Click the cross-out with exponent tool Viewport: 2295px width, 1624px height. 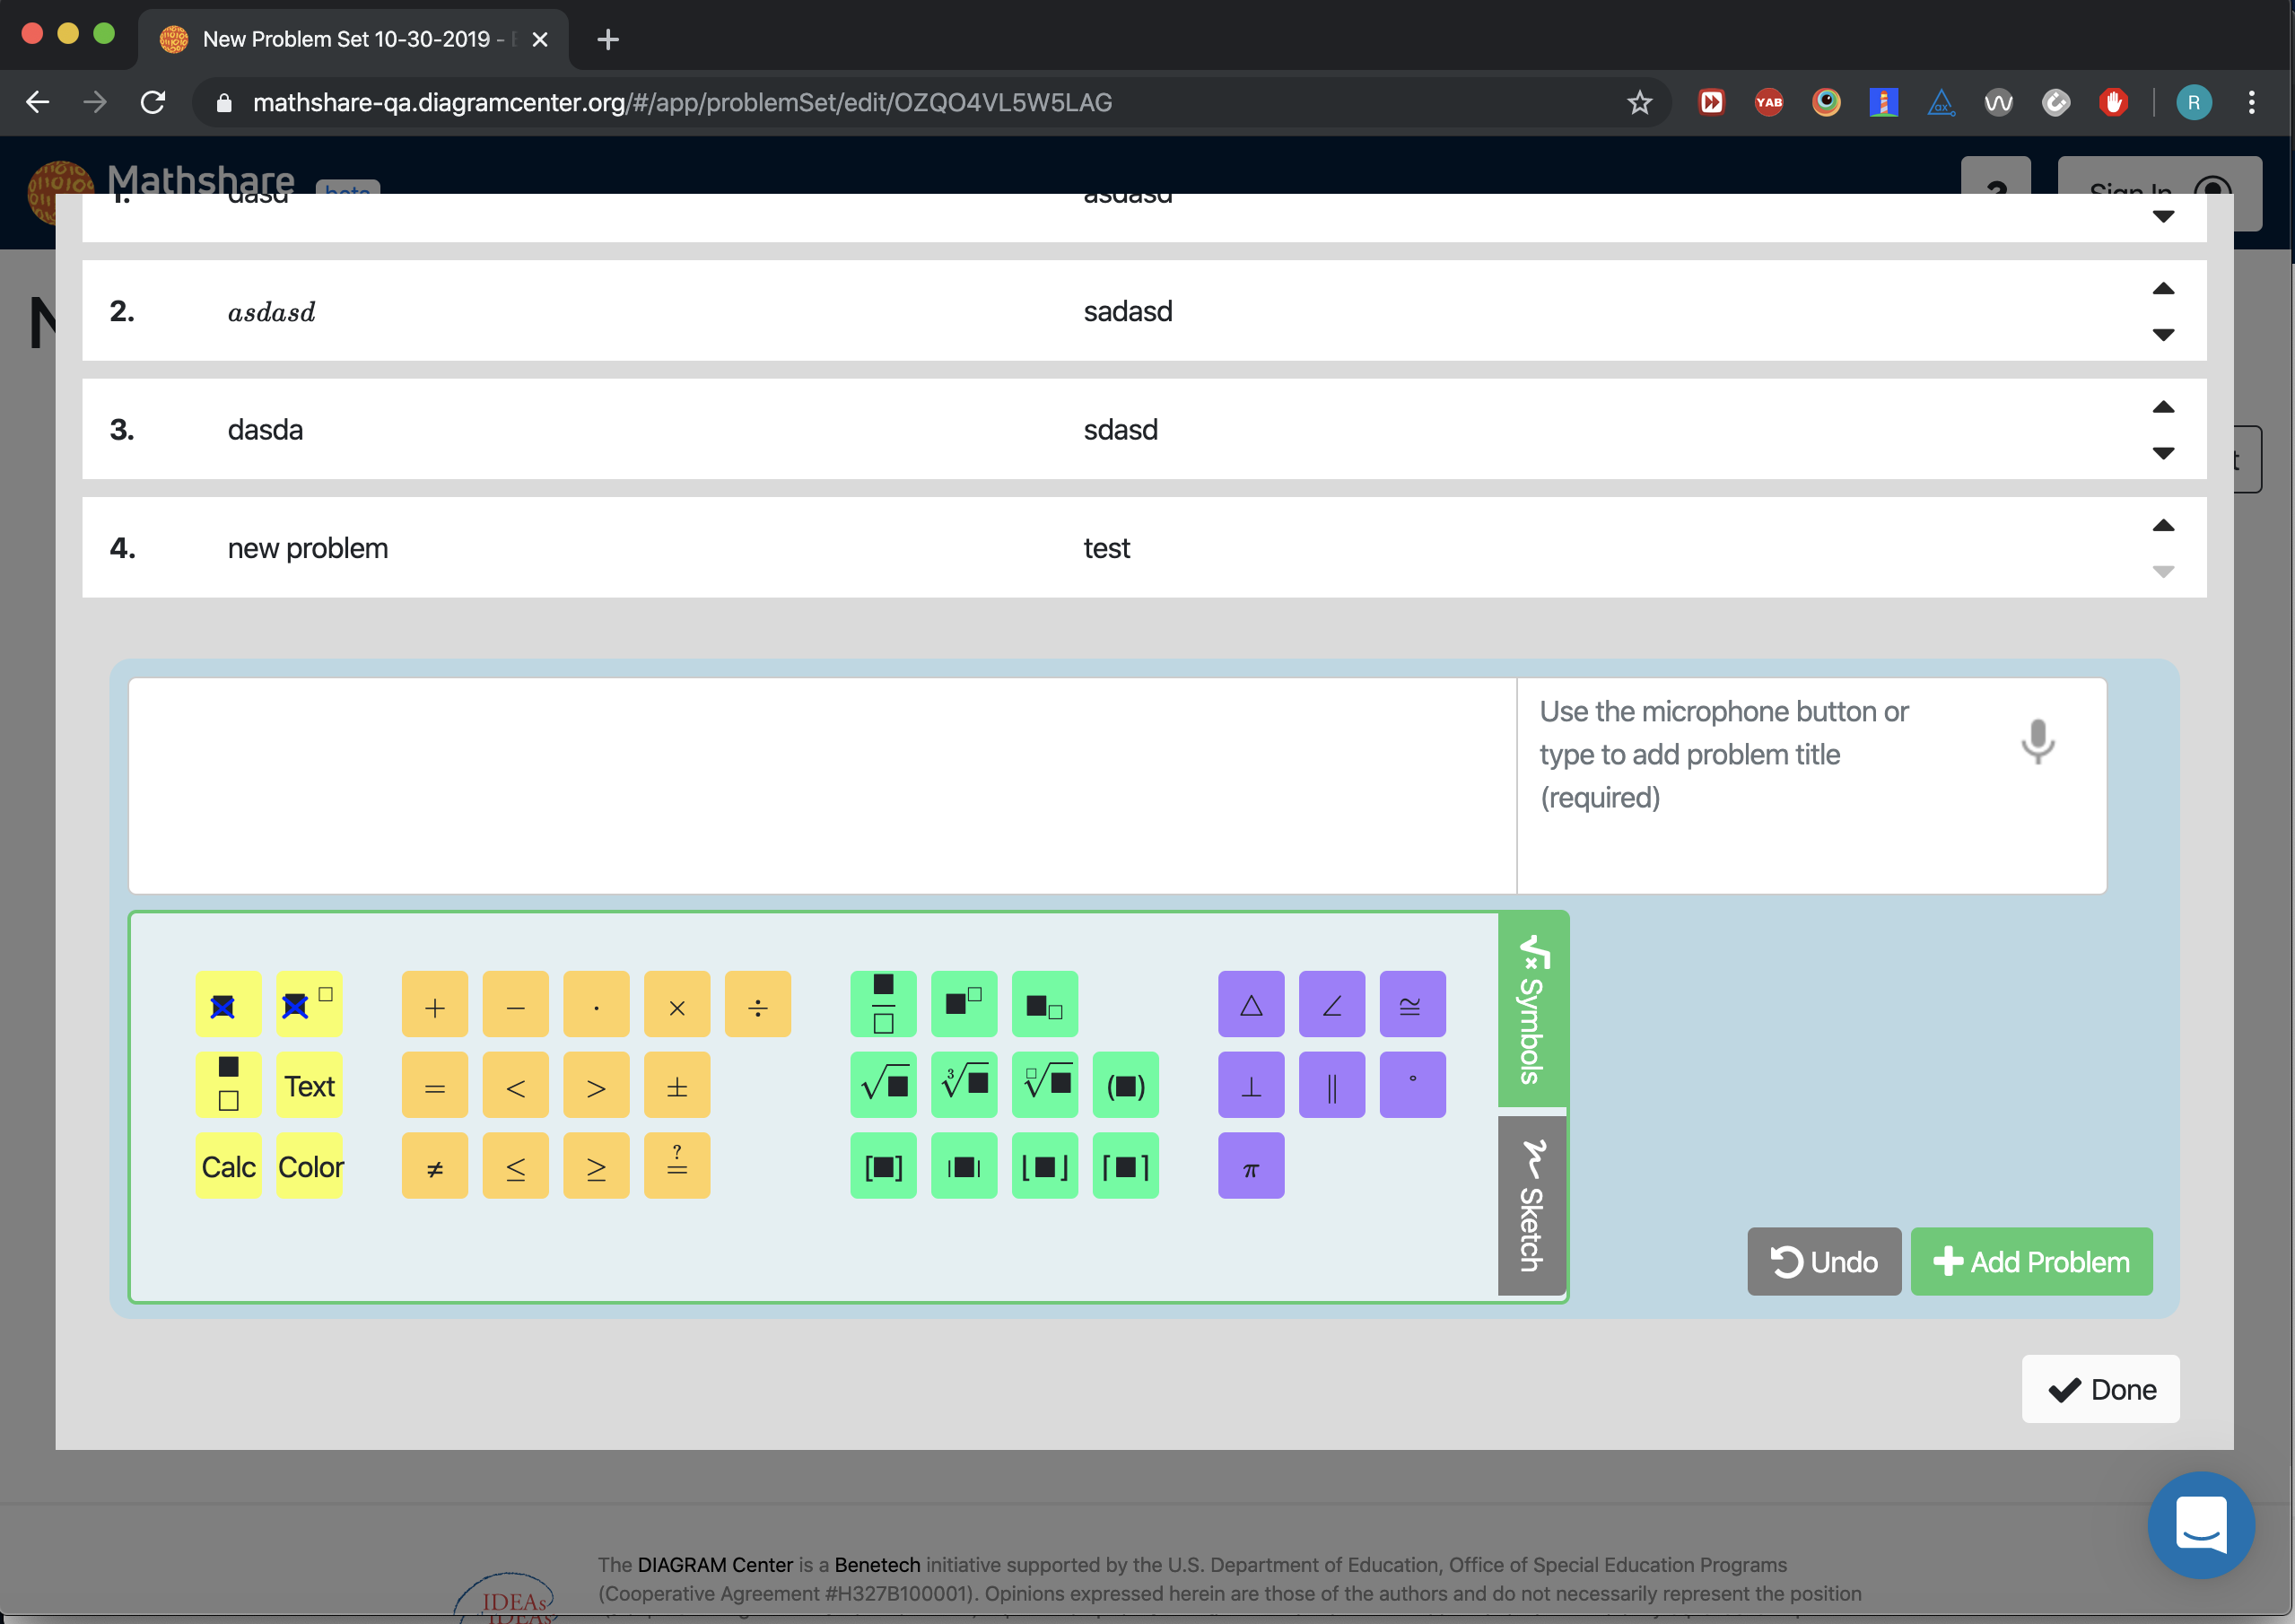[x=309, y=1004]
